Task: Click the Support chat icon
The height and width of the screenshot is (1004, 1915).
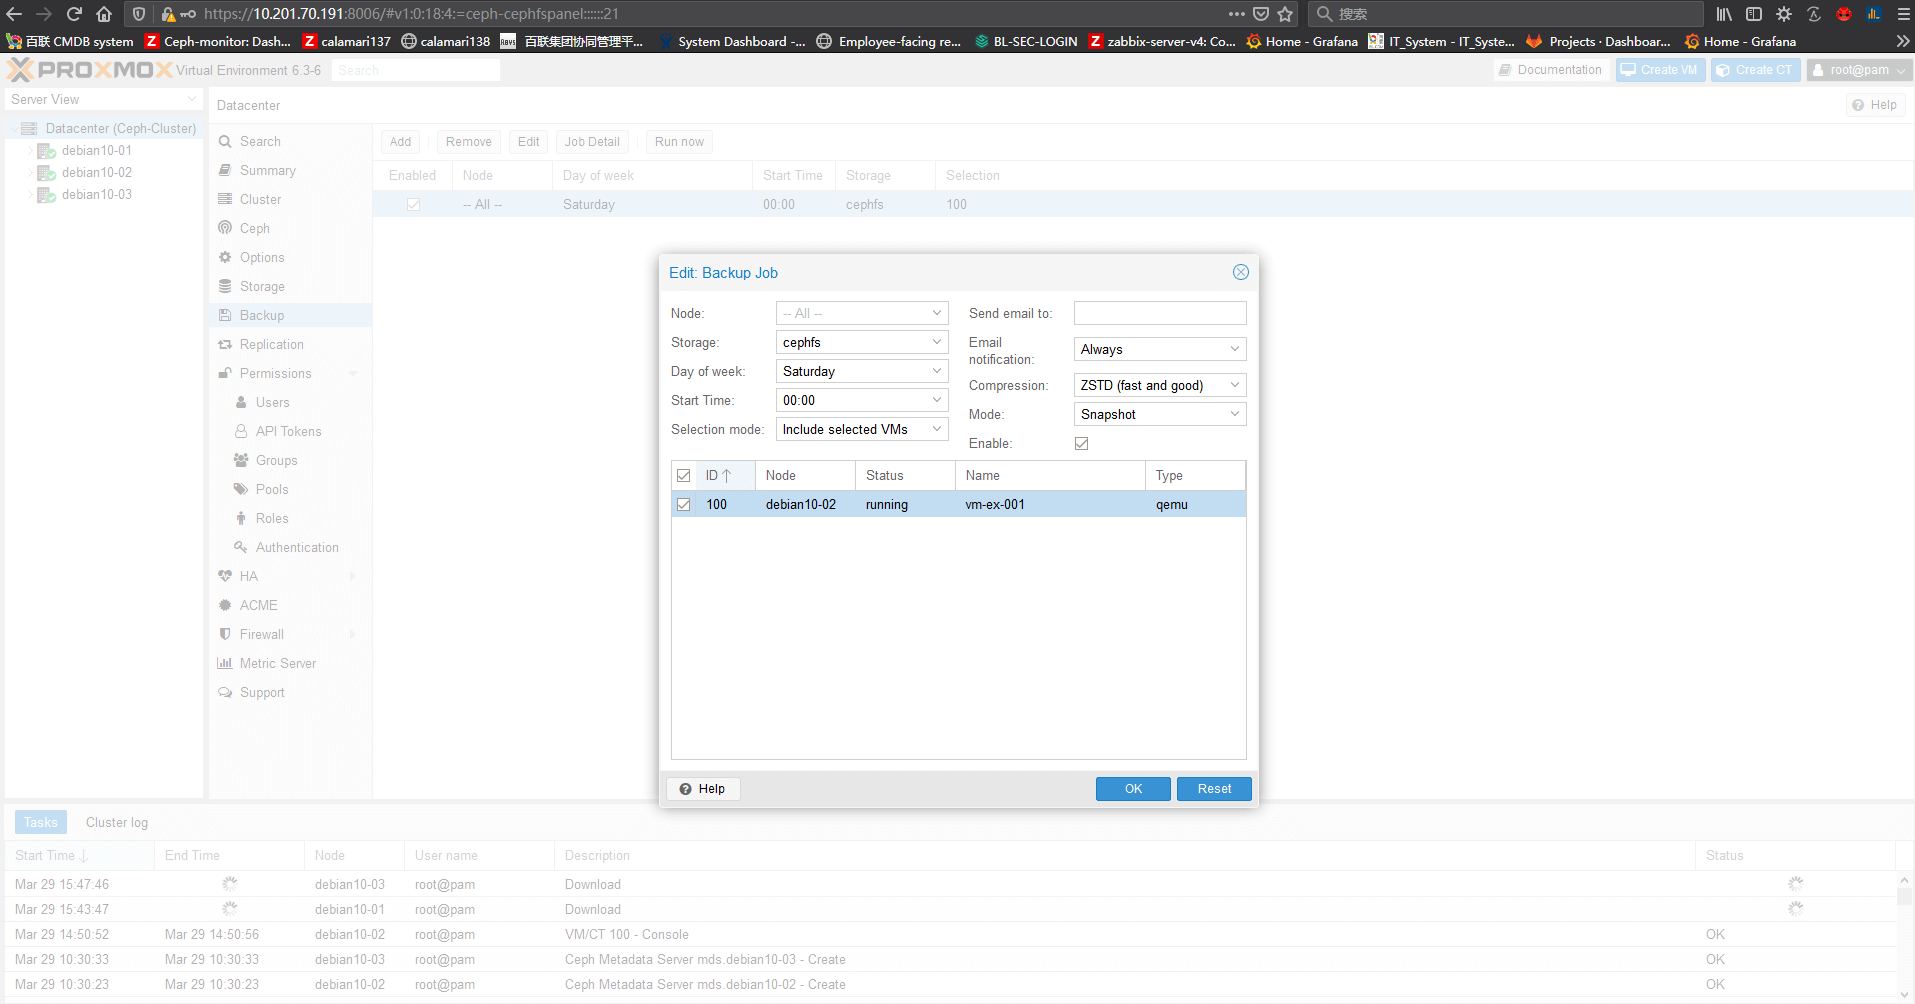Action: [x=225, y=693]
